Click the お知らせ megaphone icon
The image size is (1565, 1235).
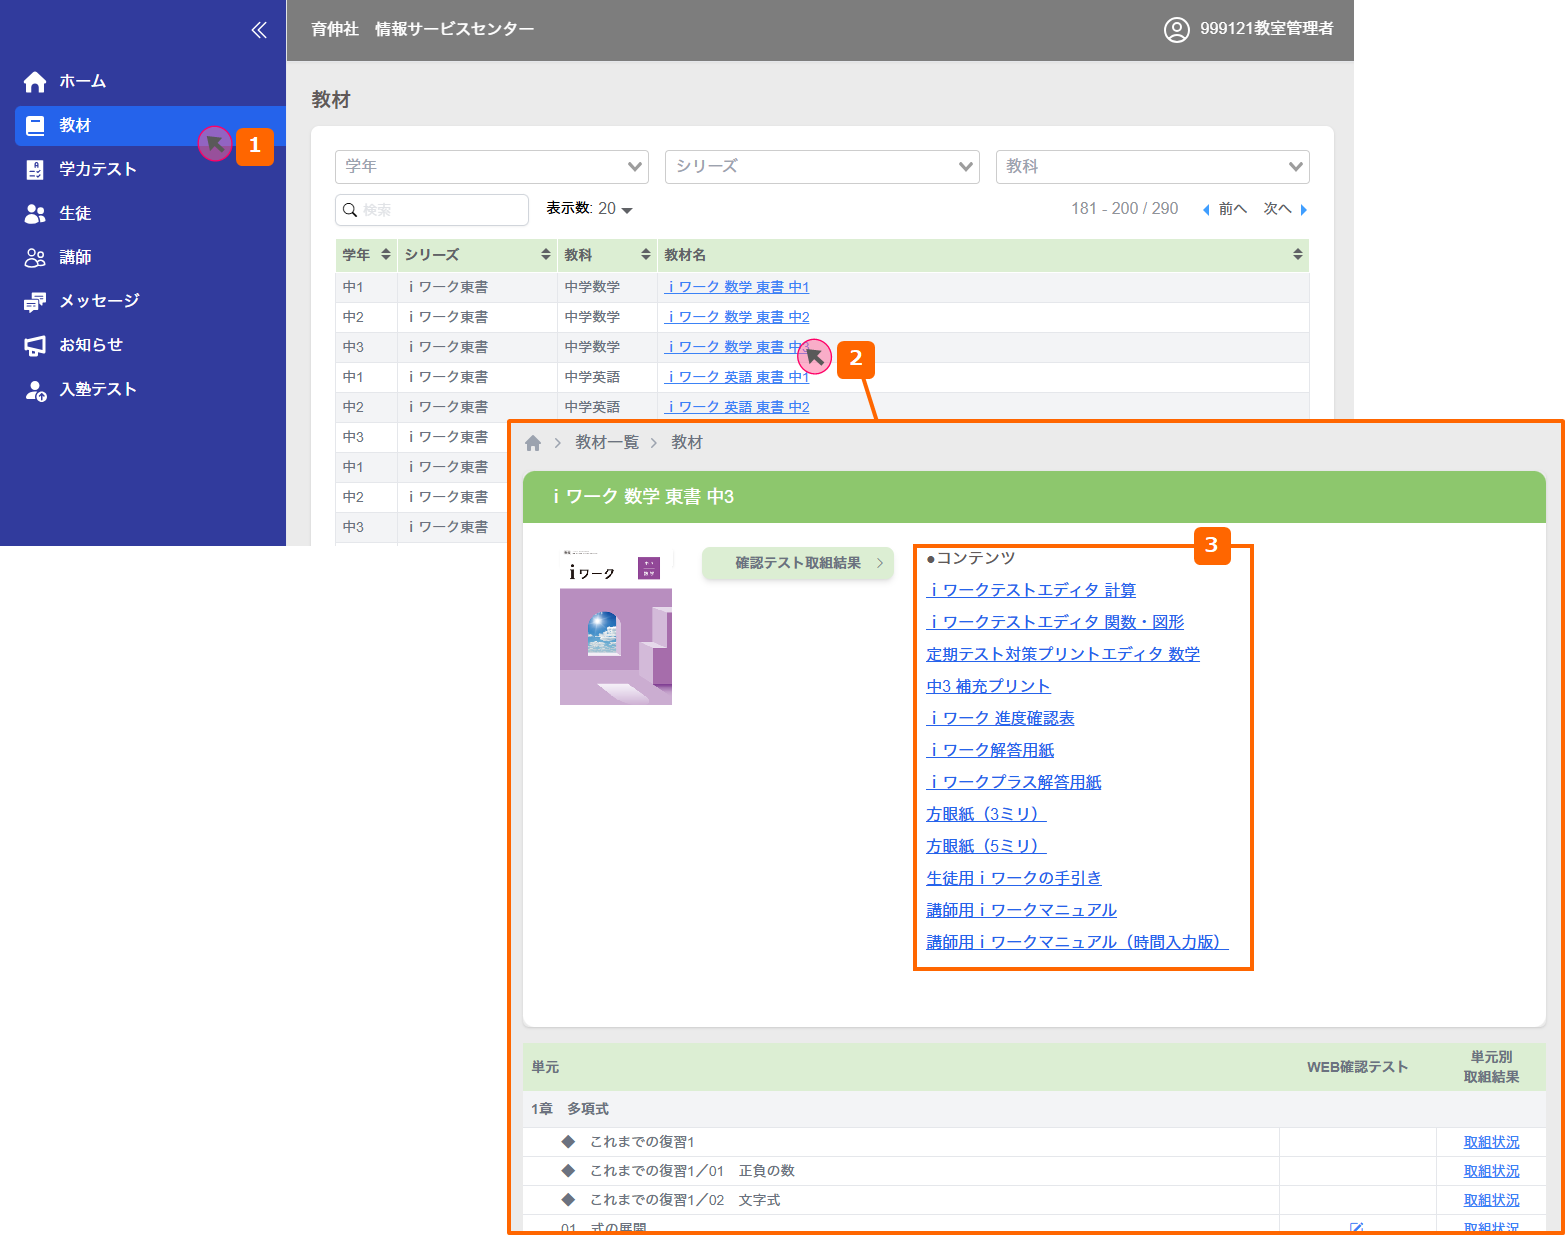[35, 346]
